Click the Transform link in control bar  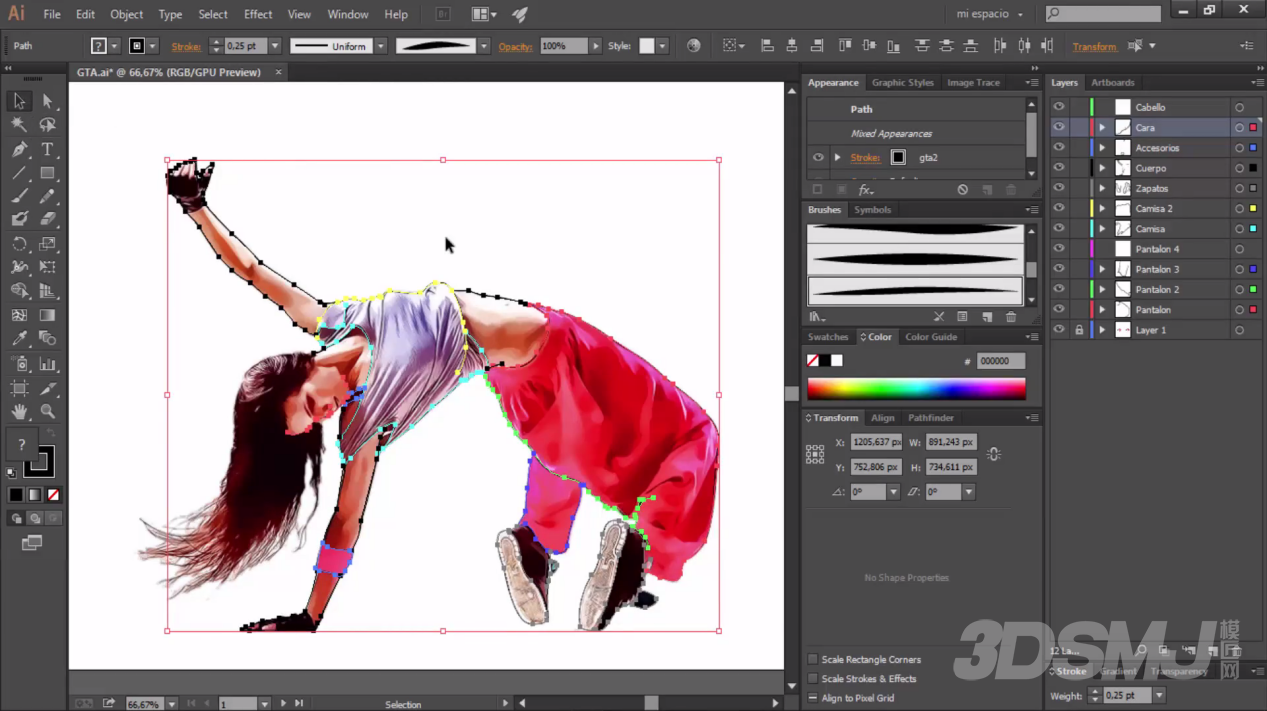1094,47
